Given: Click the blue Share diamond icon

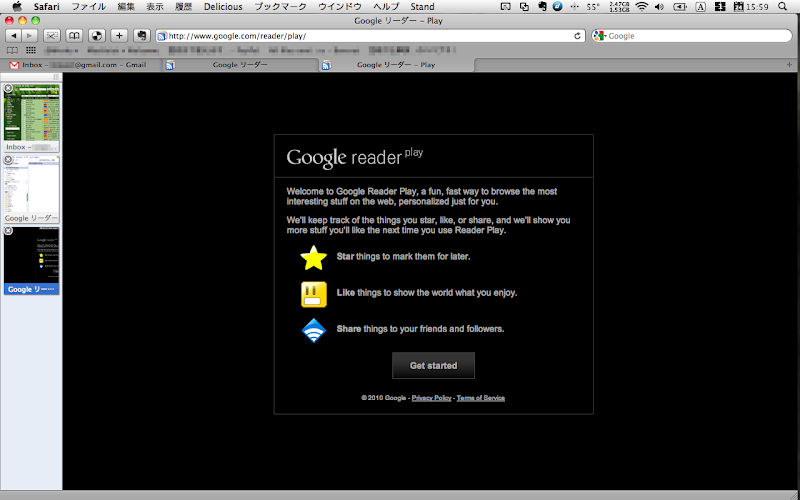Looking at the screenshot, I should pos(314,331).
